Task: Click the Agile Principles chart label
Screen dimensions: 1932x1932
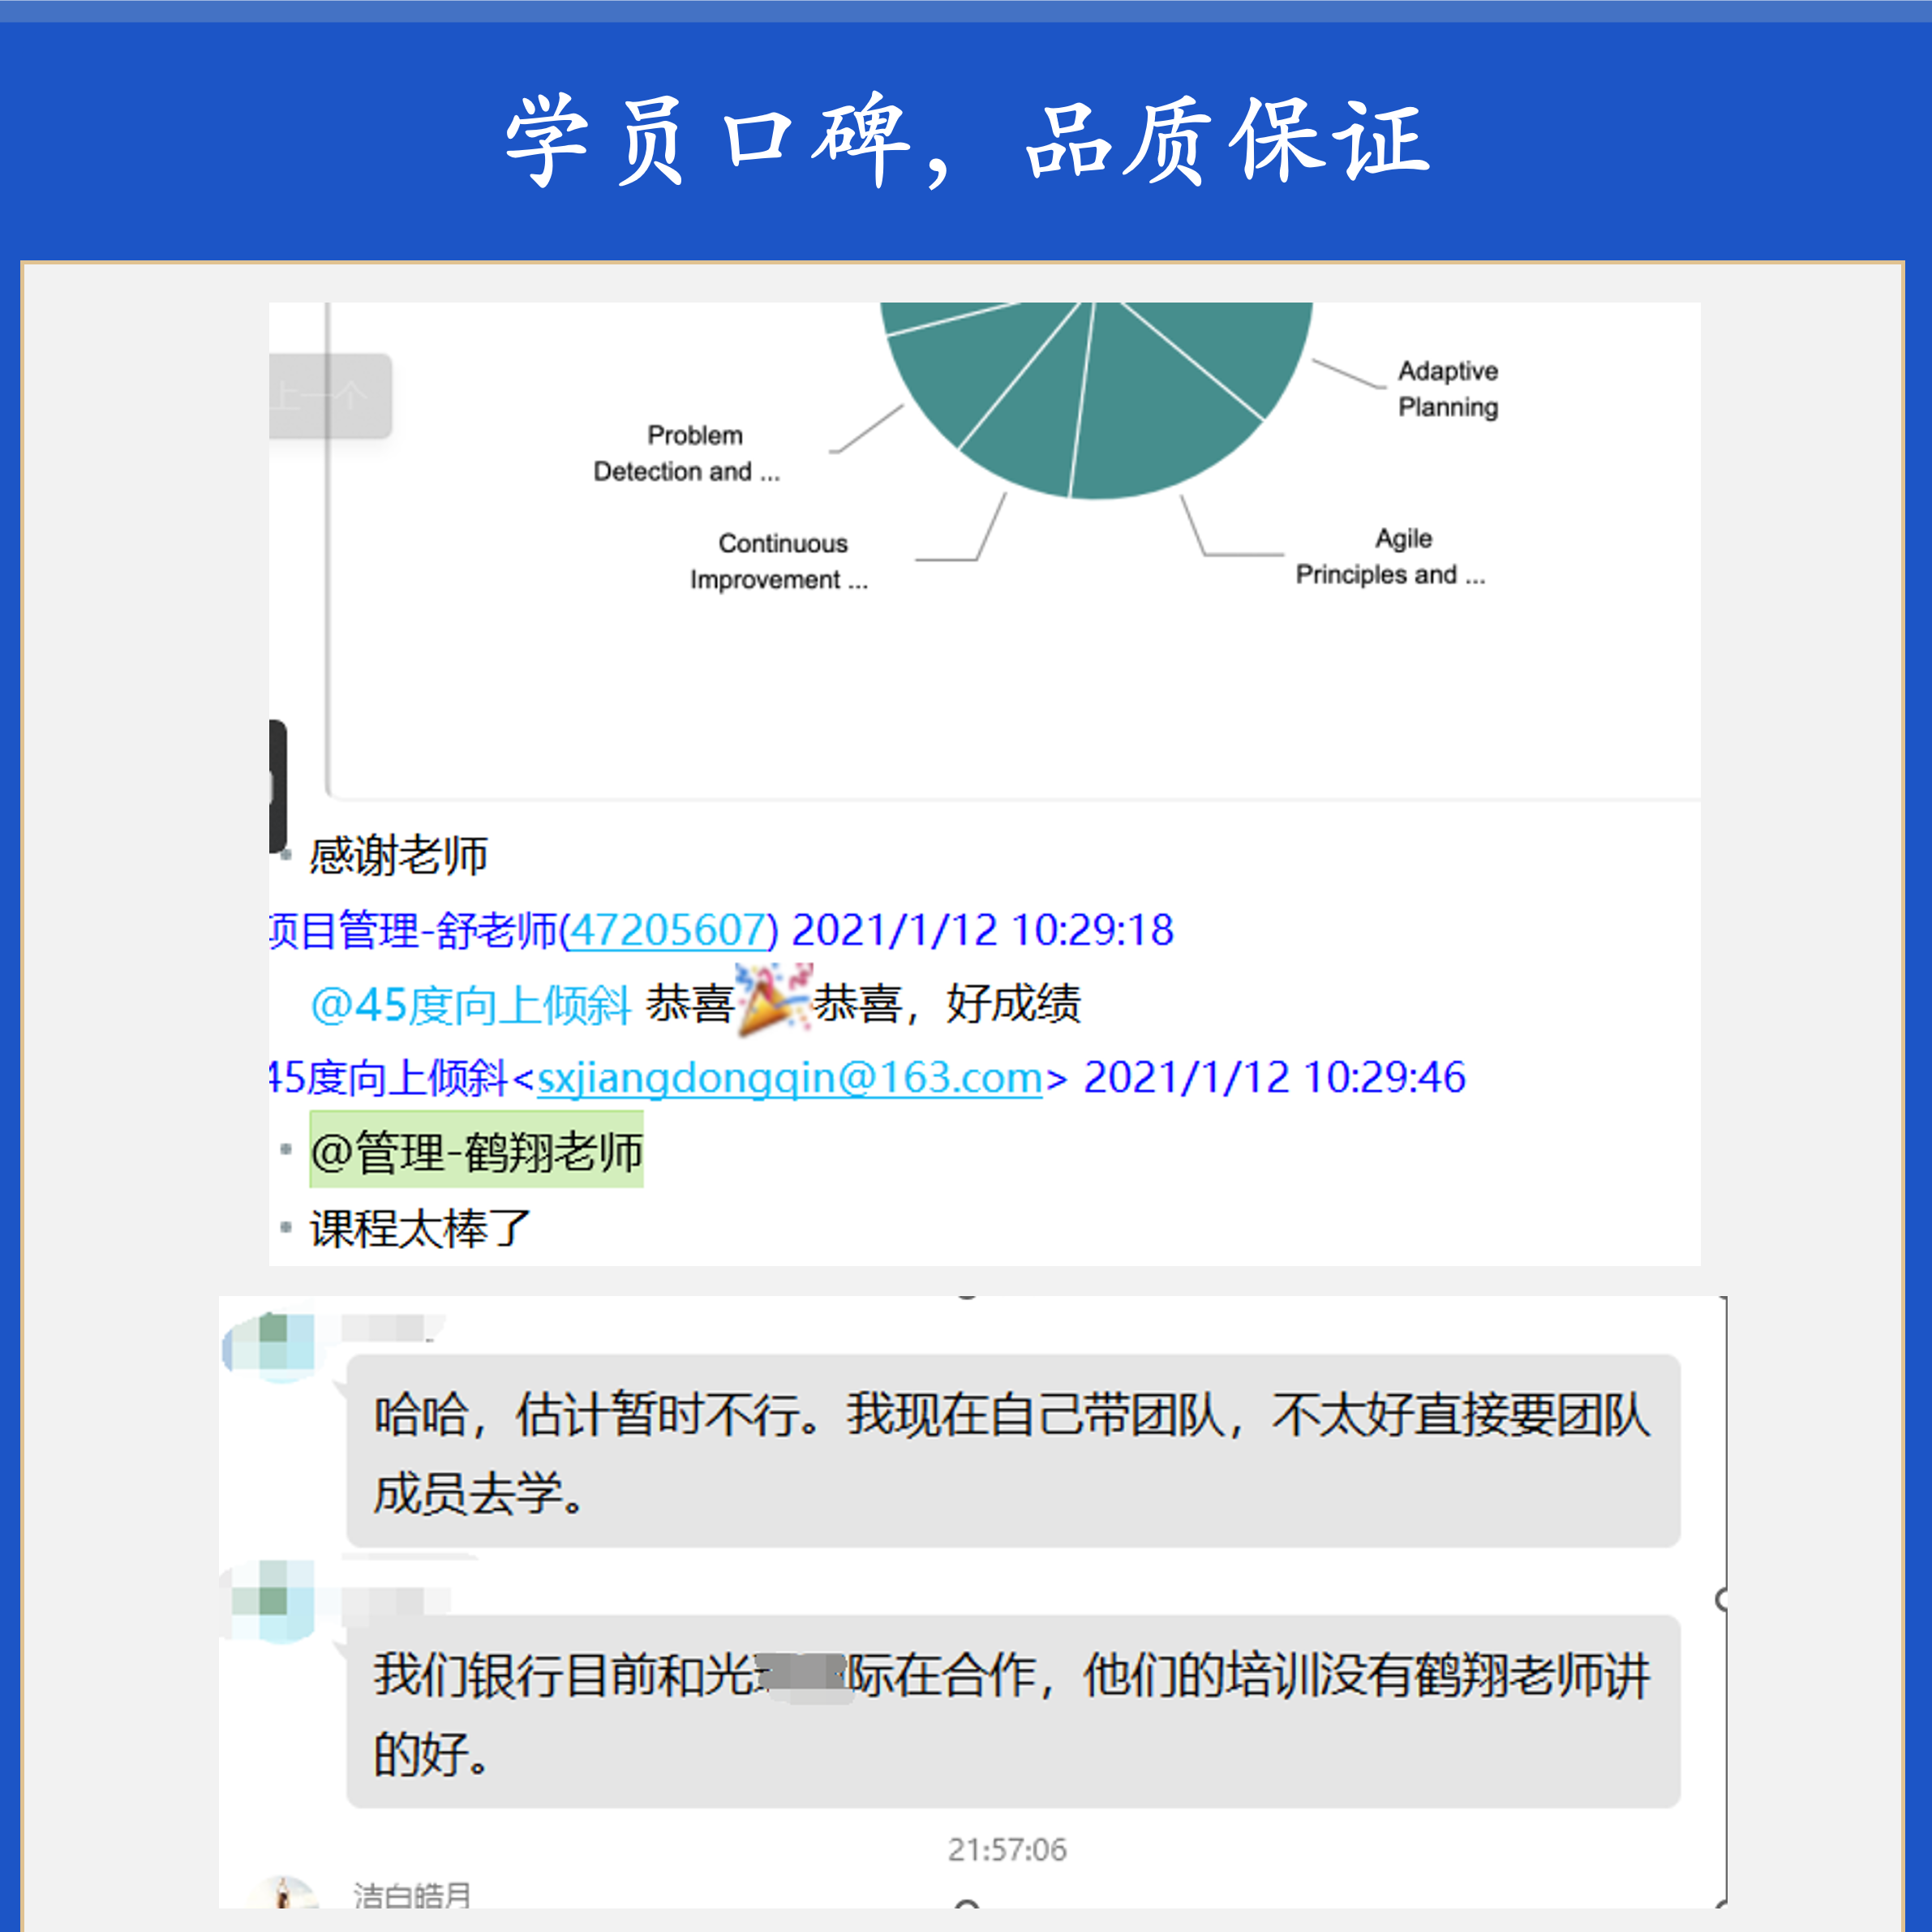Action: click(x=1391, y=556)
